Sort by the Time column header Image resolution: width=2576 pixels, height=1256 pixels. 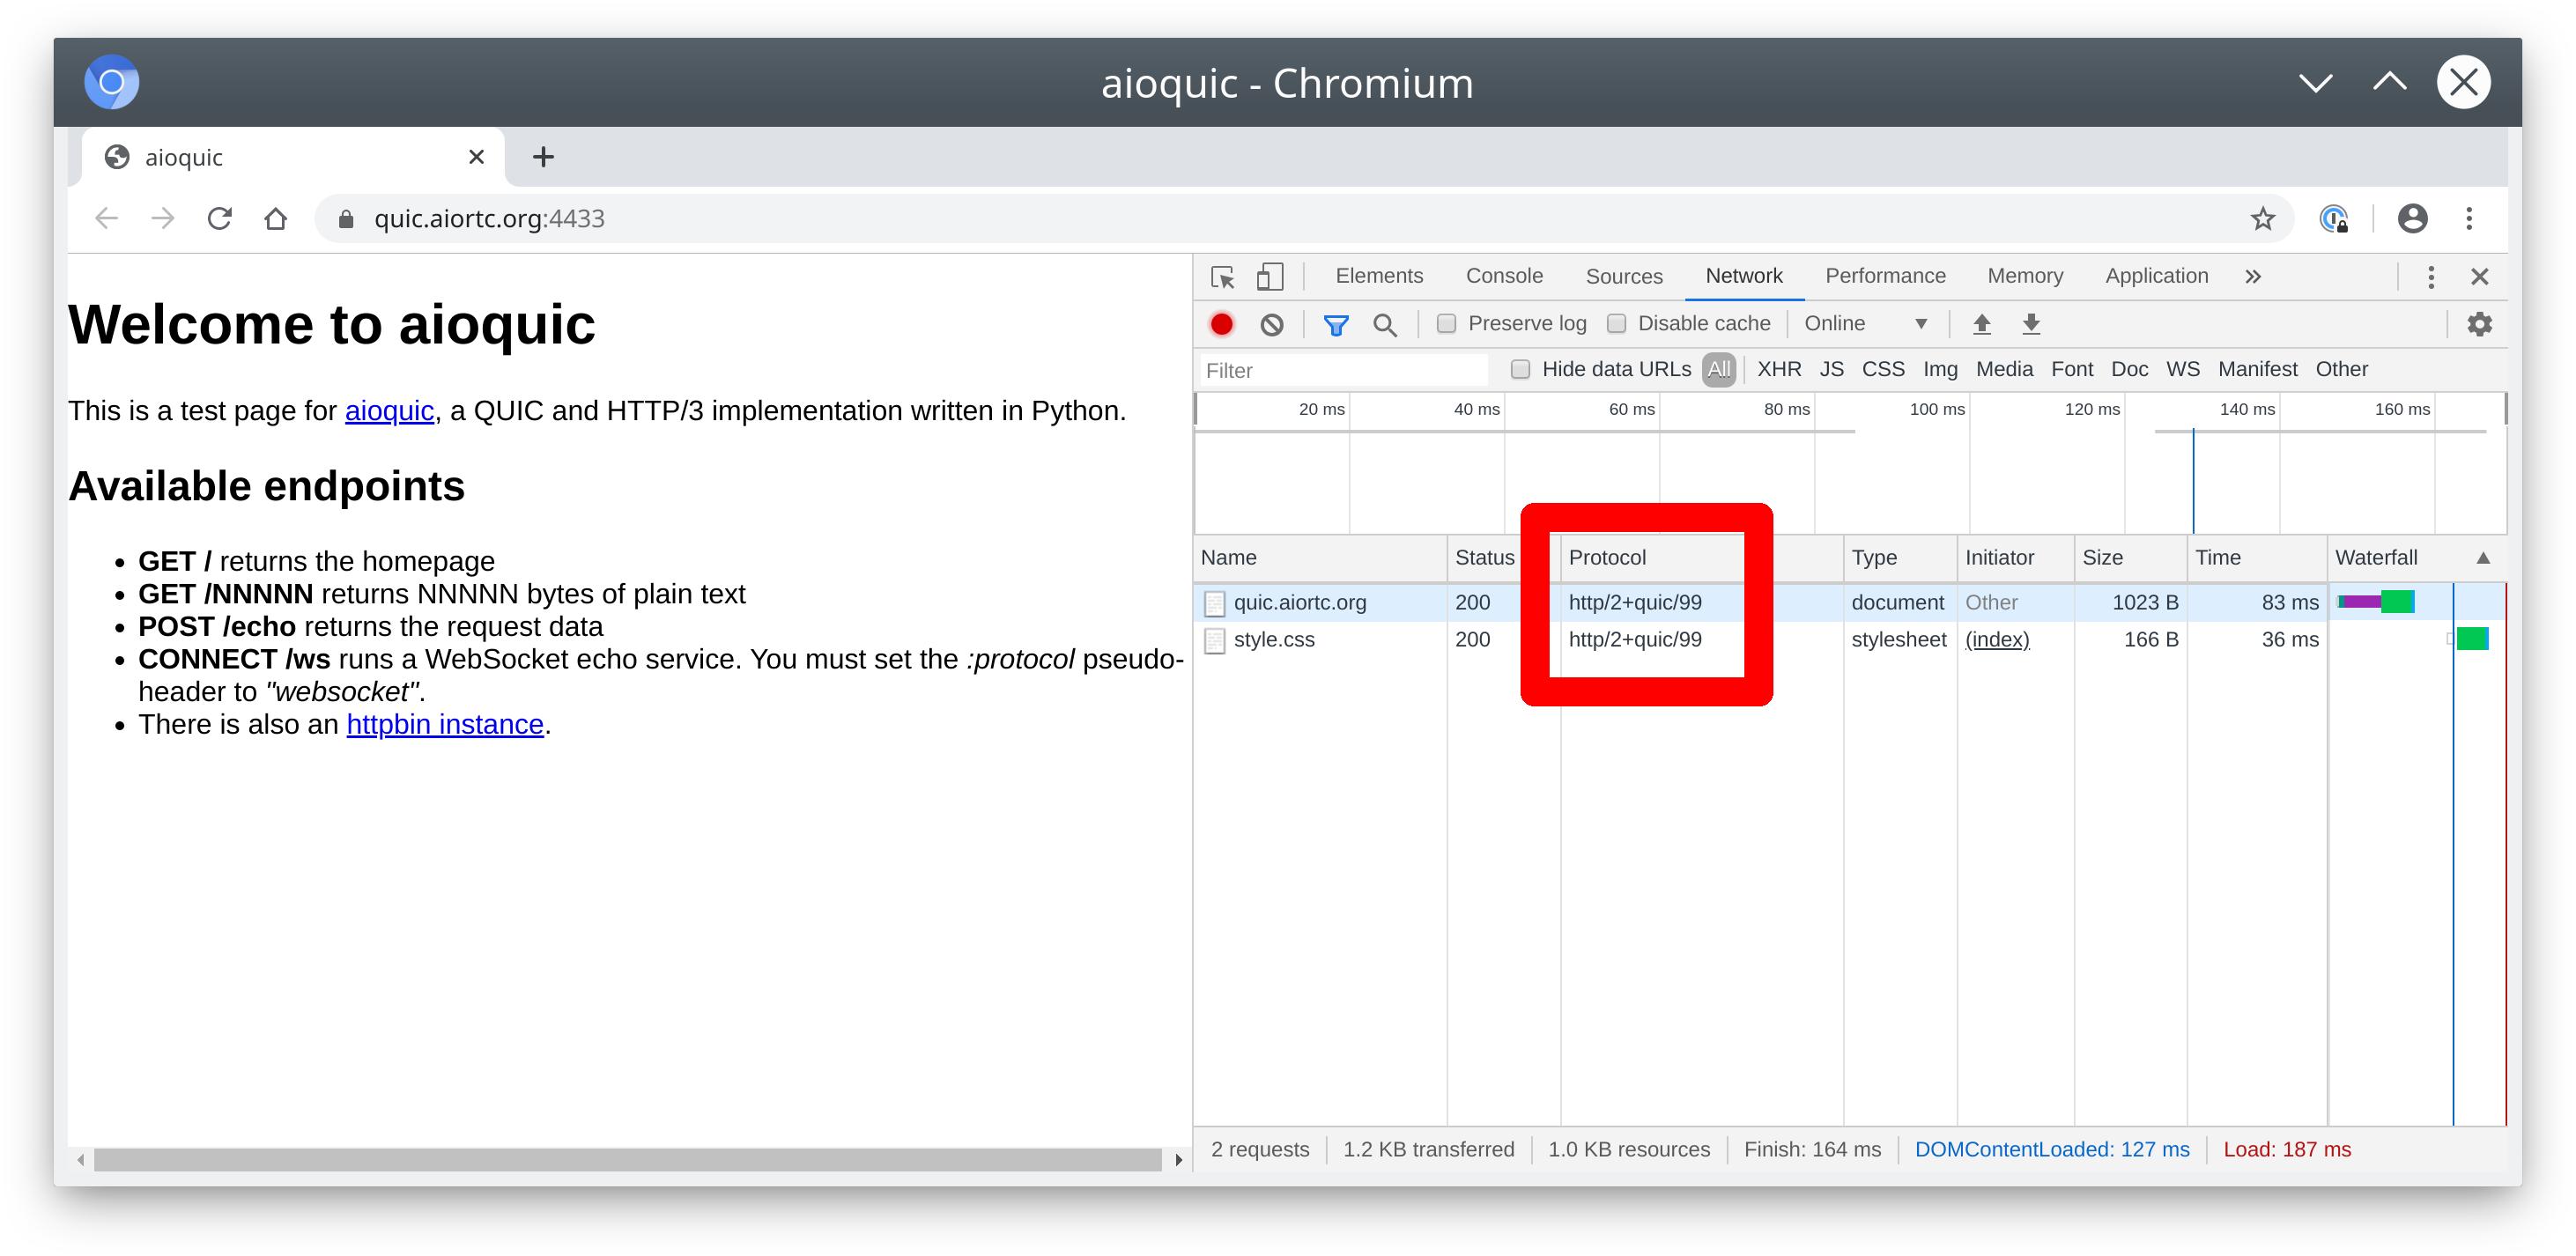[x=2257, y=558]
